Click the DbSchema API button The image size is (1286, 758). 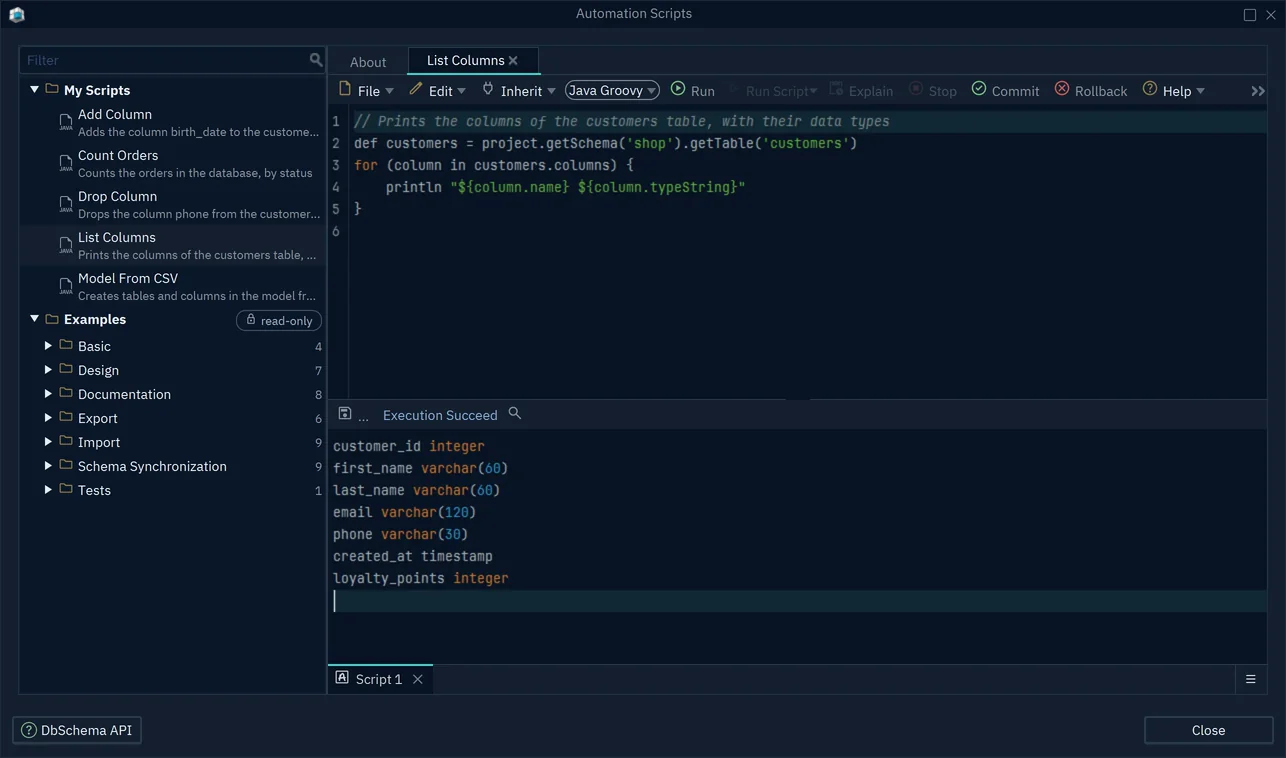pyautogui.click(x=77, y=730)
